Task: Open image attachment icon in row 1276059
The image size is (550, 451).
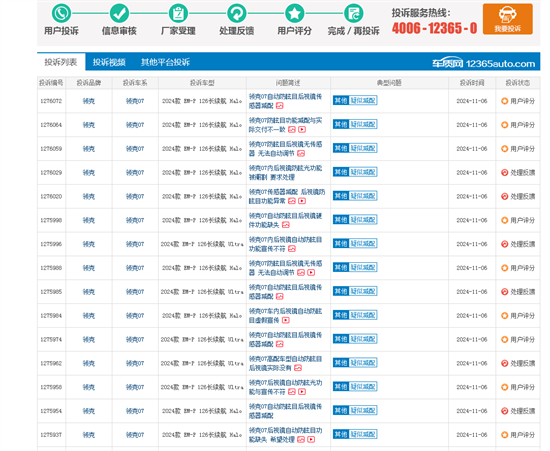Action: click(x=301, y=153)
